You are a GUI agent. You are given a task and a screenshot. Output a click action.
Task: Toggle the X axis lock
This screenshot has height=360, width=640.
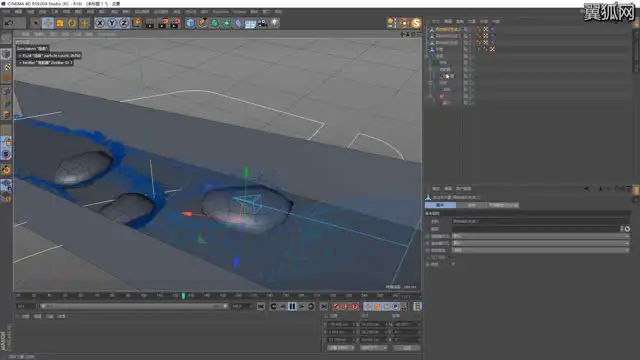click(100, 23)
